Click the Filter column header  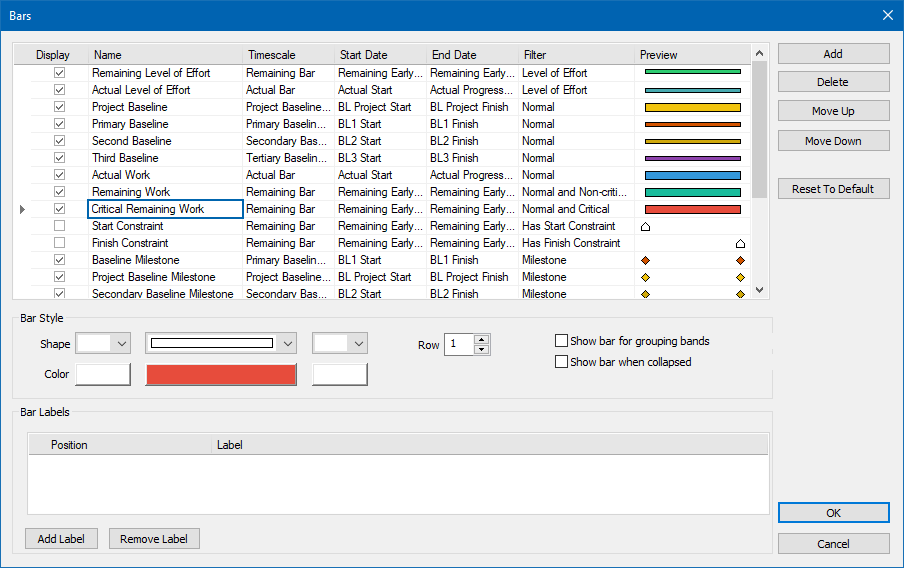577,55
